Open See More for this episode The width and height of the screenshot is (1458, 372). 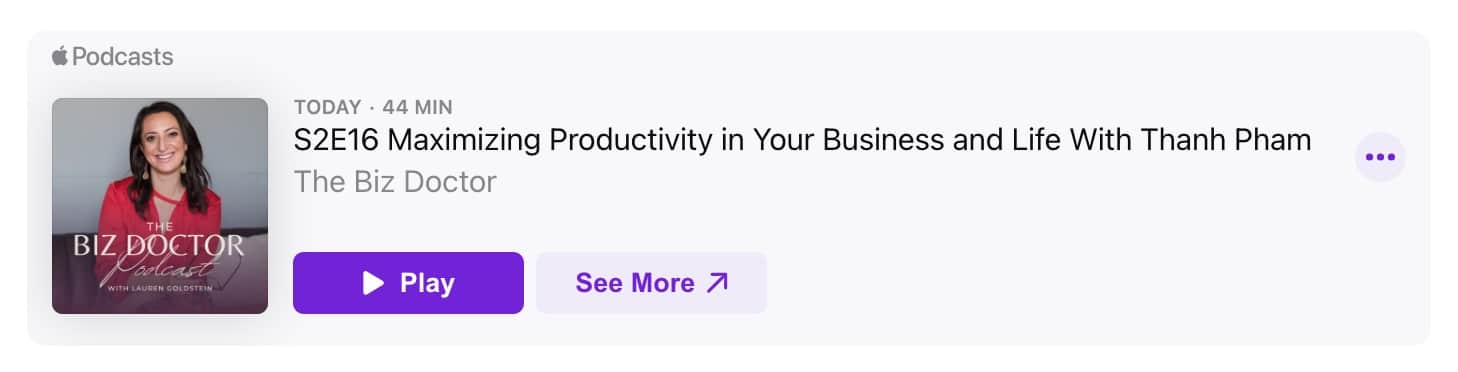[651, 283]
